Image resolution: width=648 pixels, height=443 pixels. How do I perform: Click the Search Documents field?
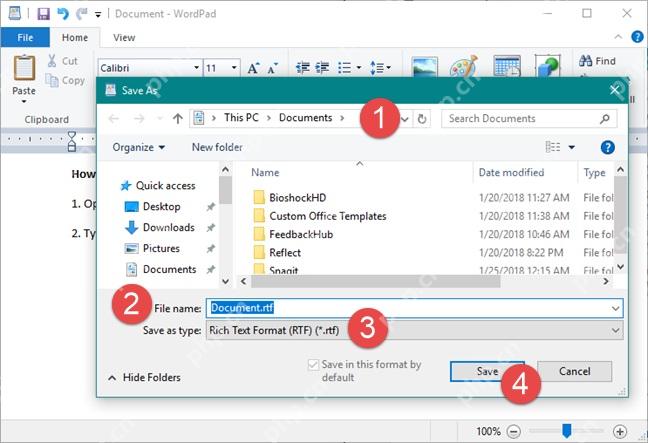(x=529, y=119)
